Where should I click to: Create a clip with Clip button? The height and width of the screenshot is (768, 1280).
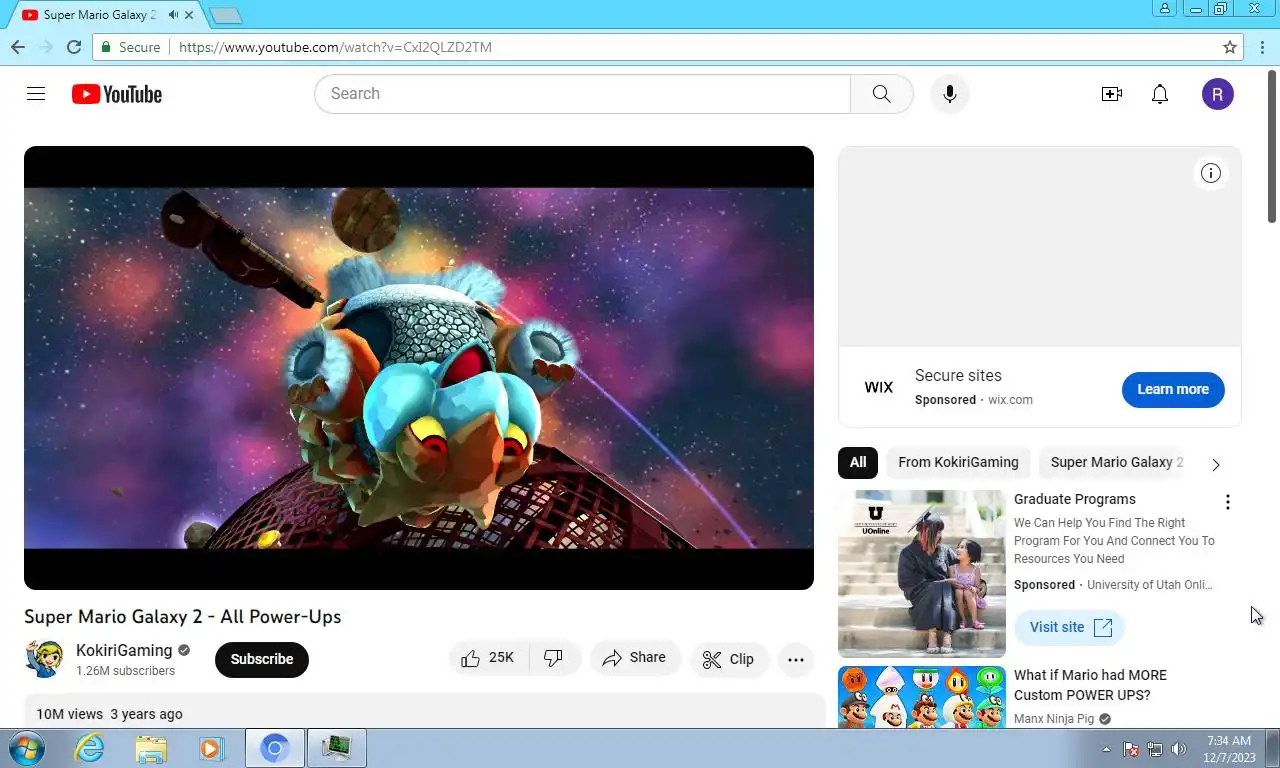(729, 659)
